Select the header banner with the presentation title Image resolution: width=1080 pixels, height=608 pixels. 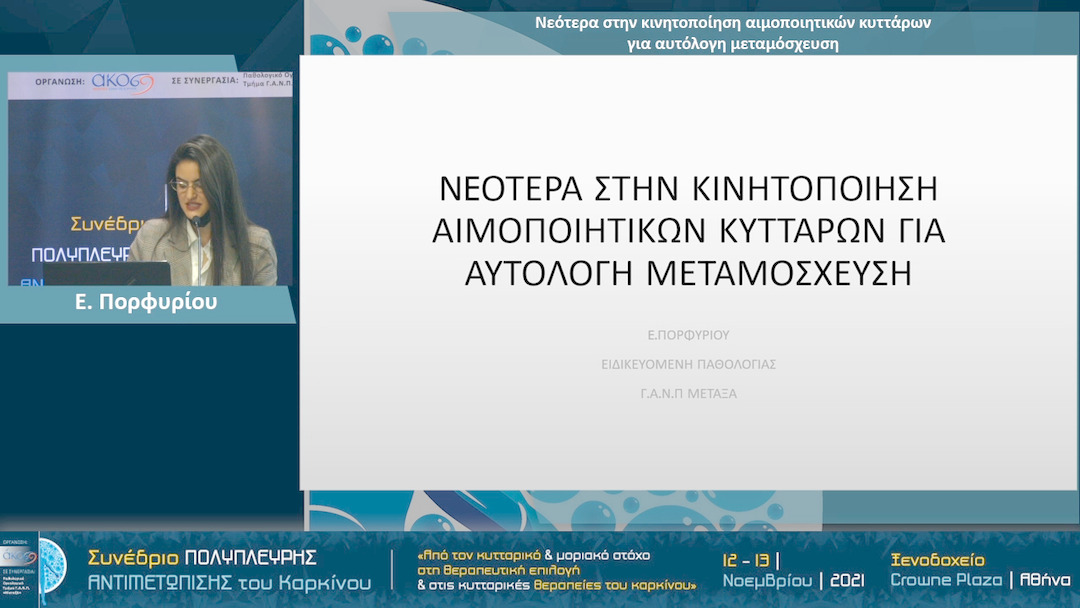(x=690, y=27)
